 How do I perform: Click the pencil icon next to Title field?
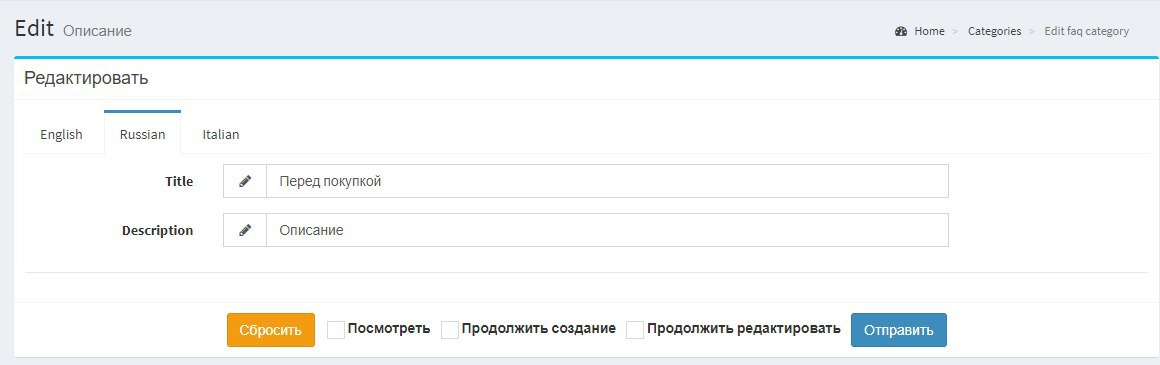click(x=245, y=181)
